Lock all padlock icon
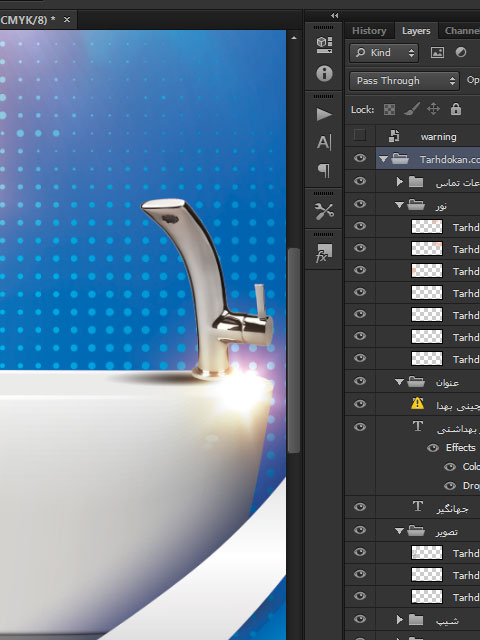This screenshot has width=480, height=640. 456,109
